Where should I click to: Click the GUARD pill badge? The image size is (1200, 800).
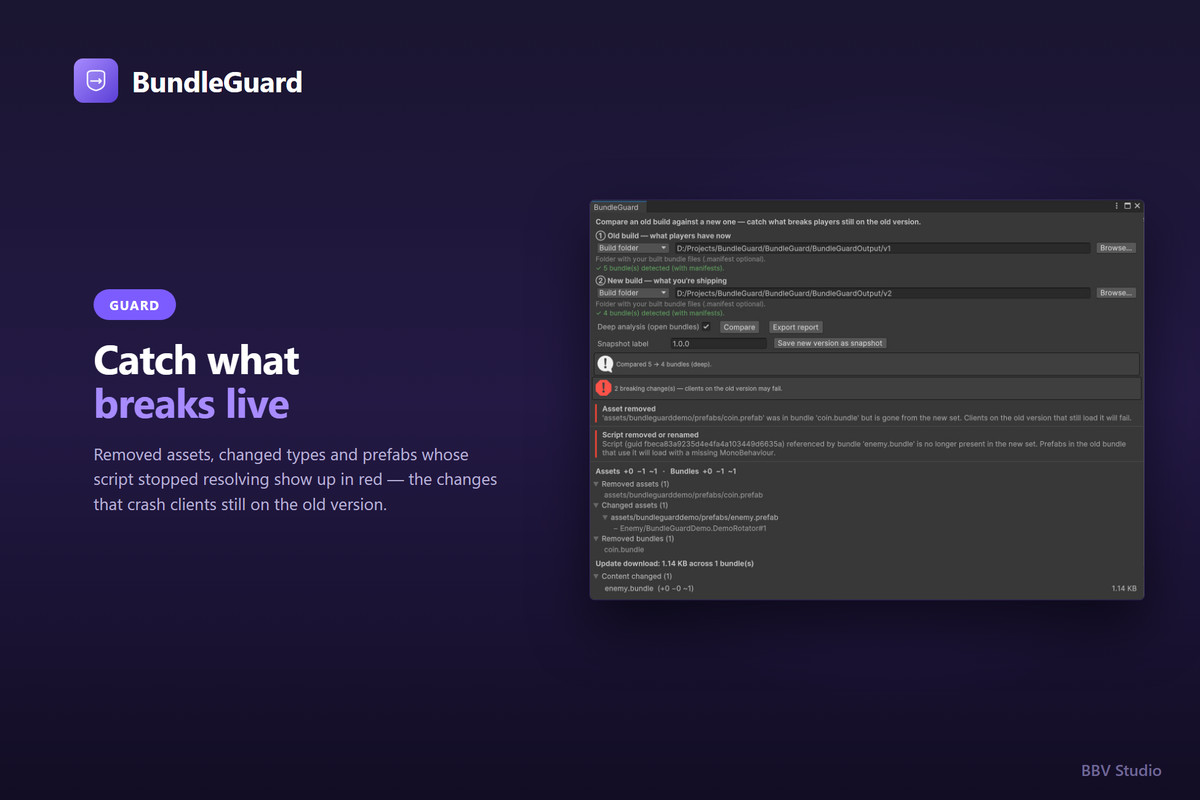coord(135,305)
